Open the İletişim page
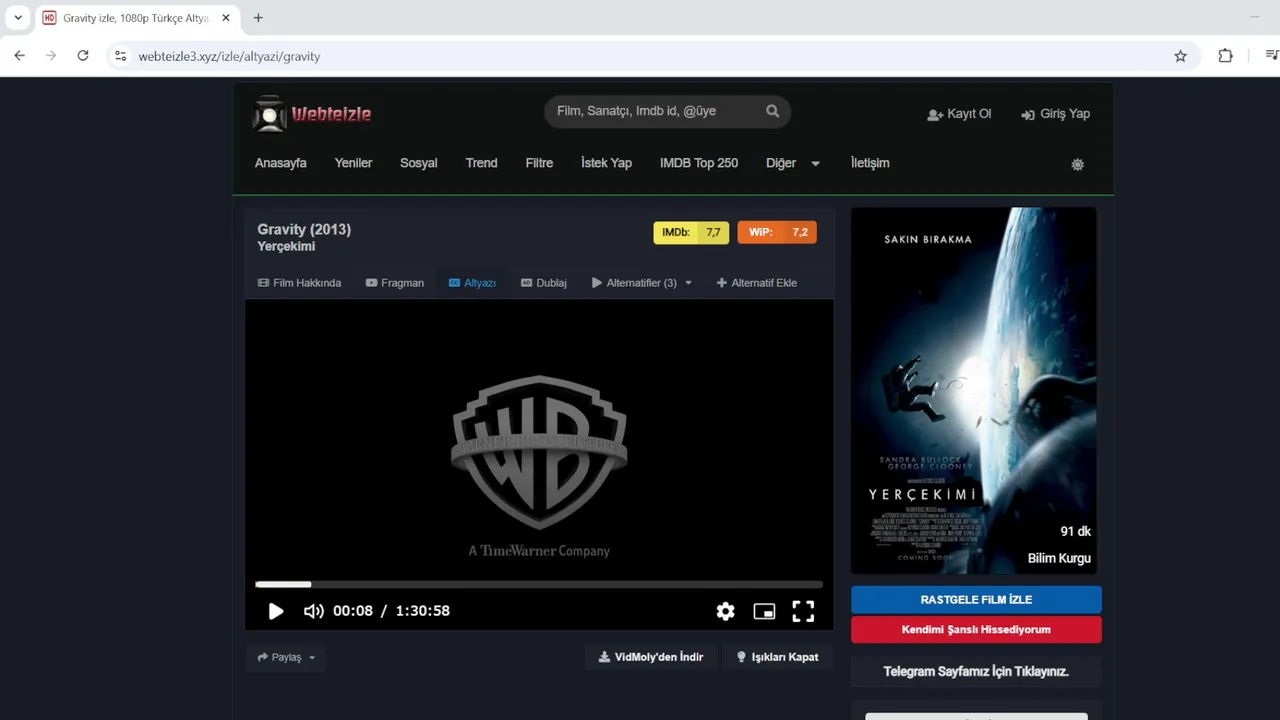1280x720 pixels. click(x=870, y=163)
